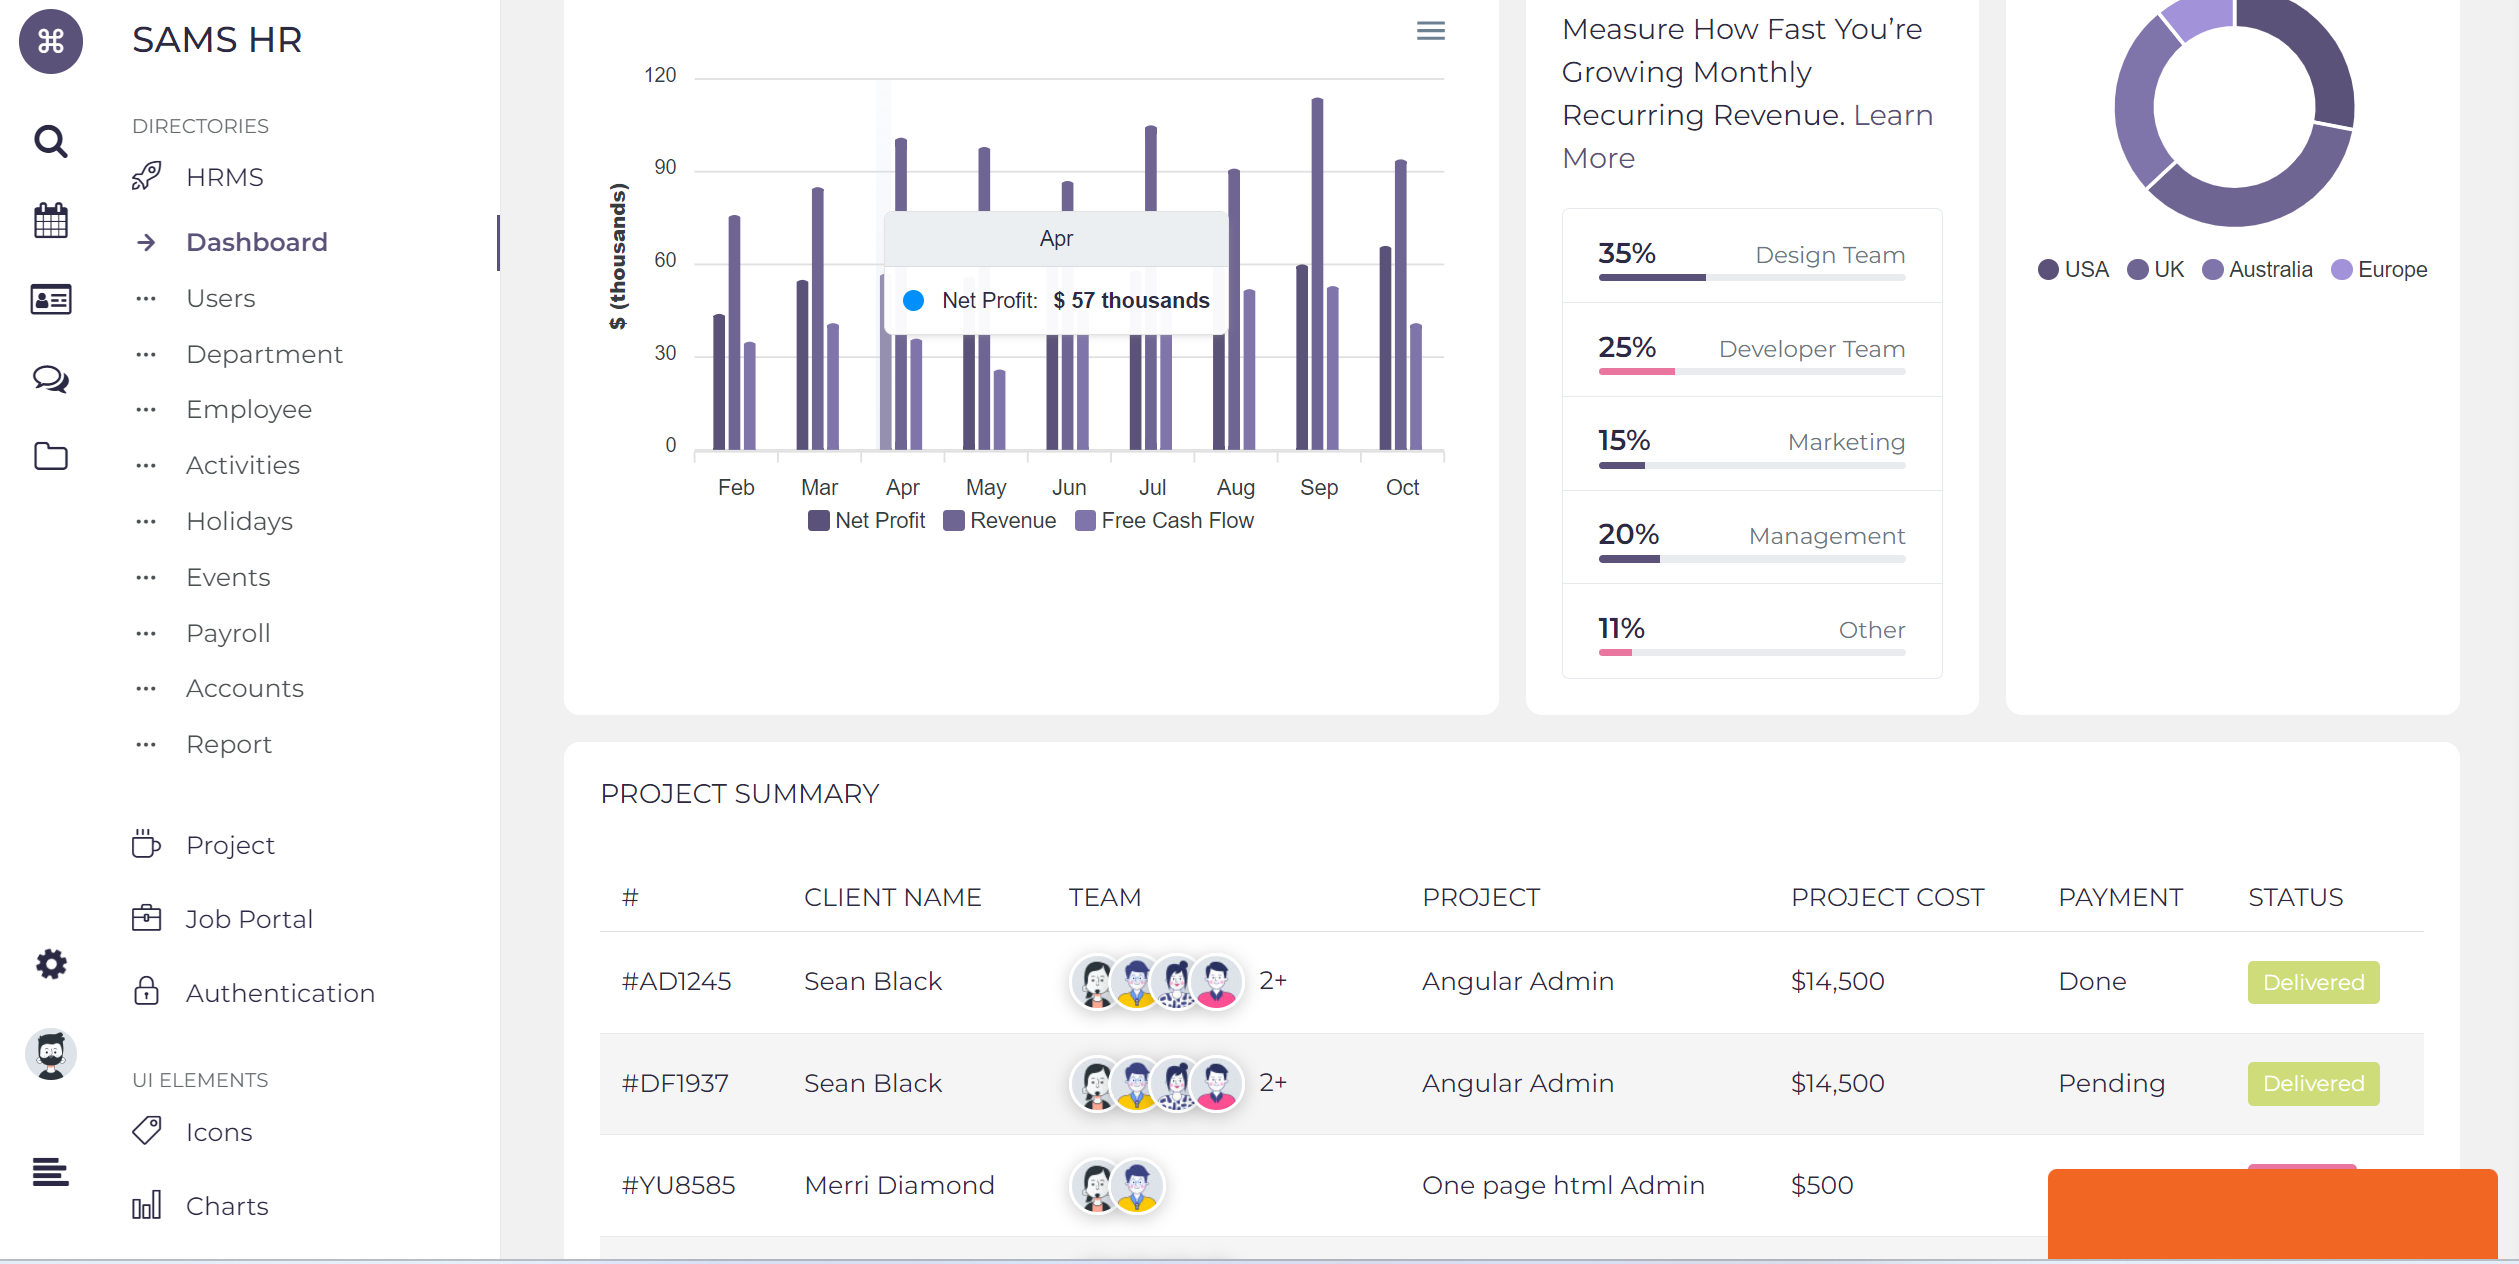The image size is (2519, 1264).
Task: Click the Learn More link
Action: pyautogui.click(x=1748, y=137)
